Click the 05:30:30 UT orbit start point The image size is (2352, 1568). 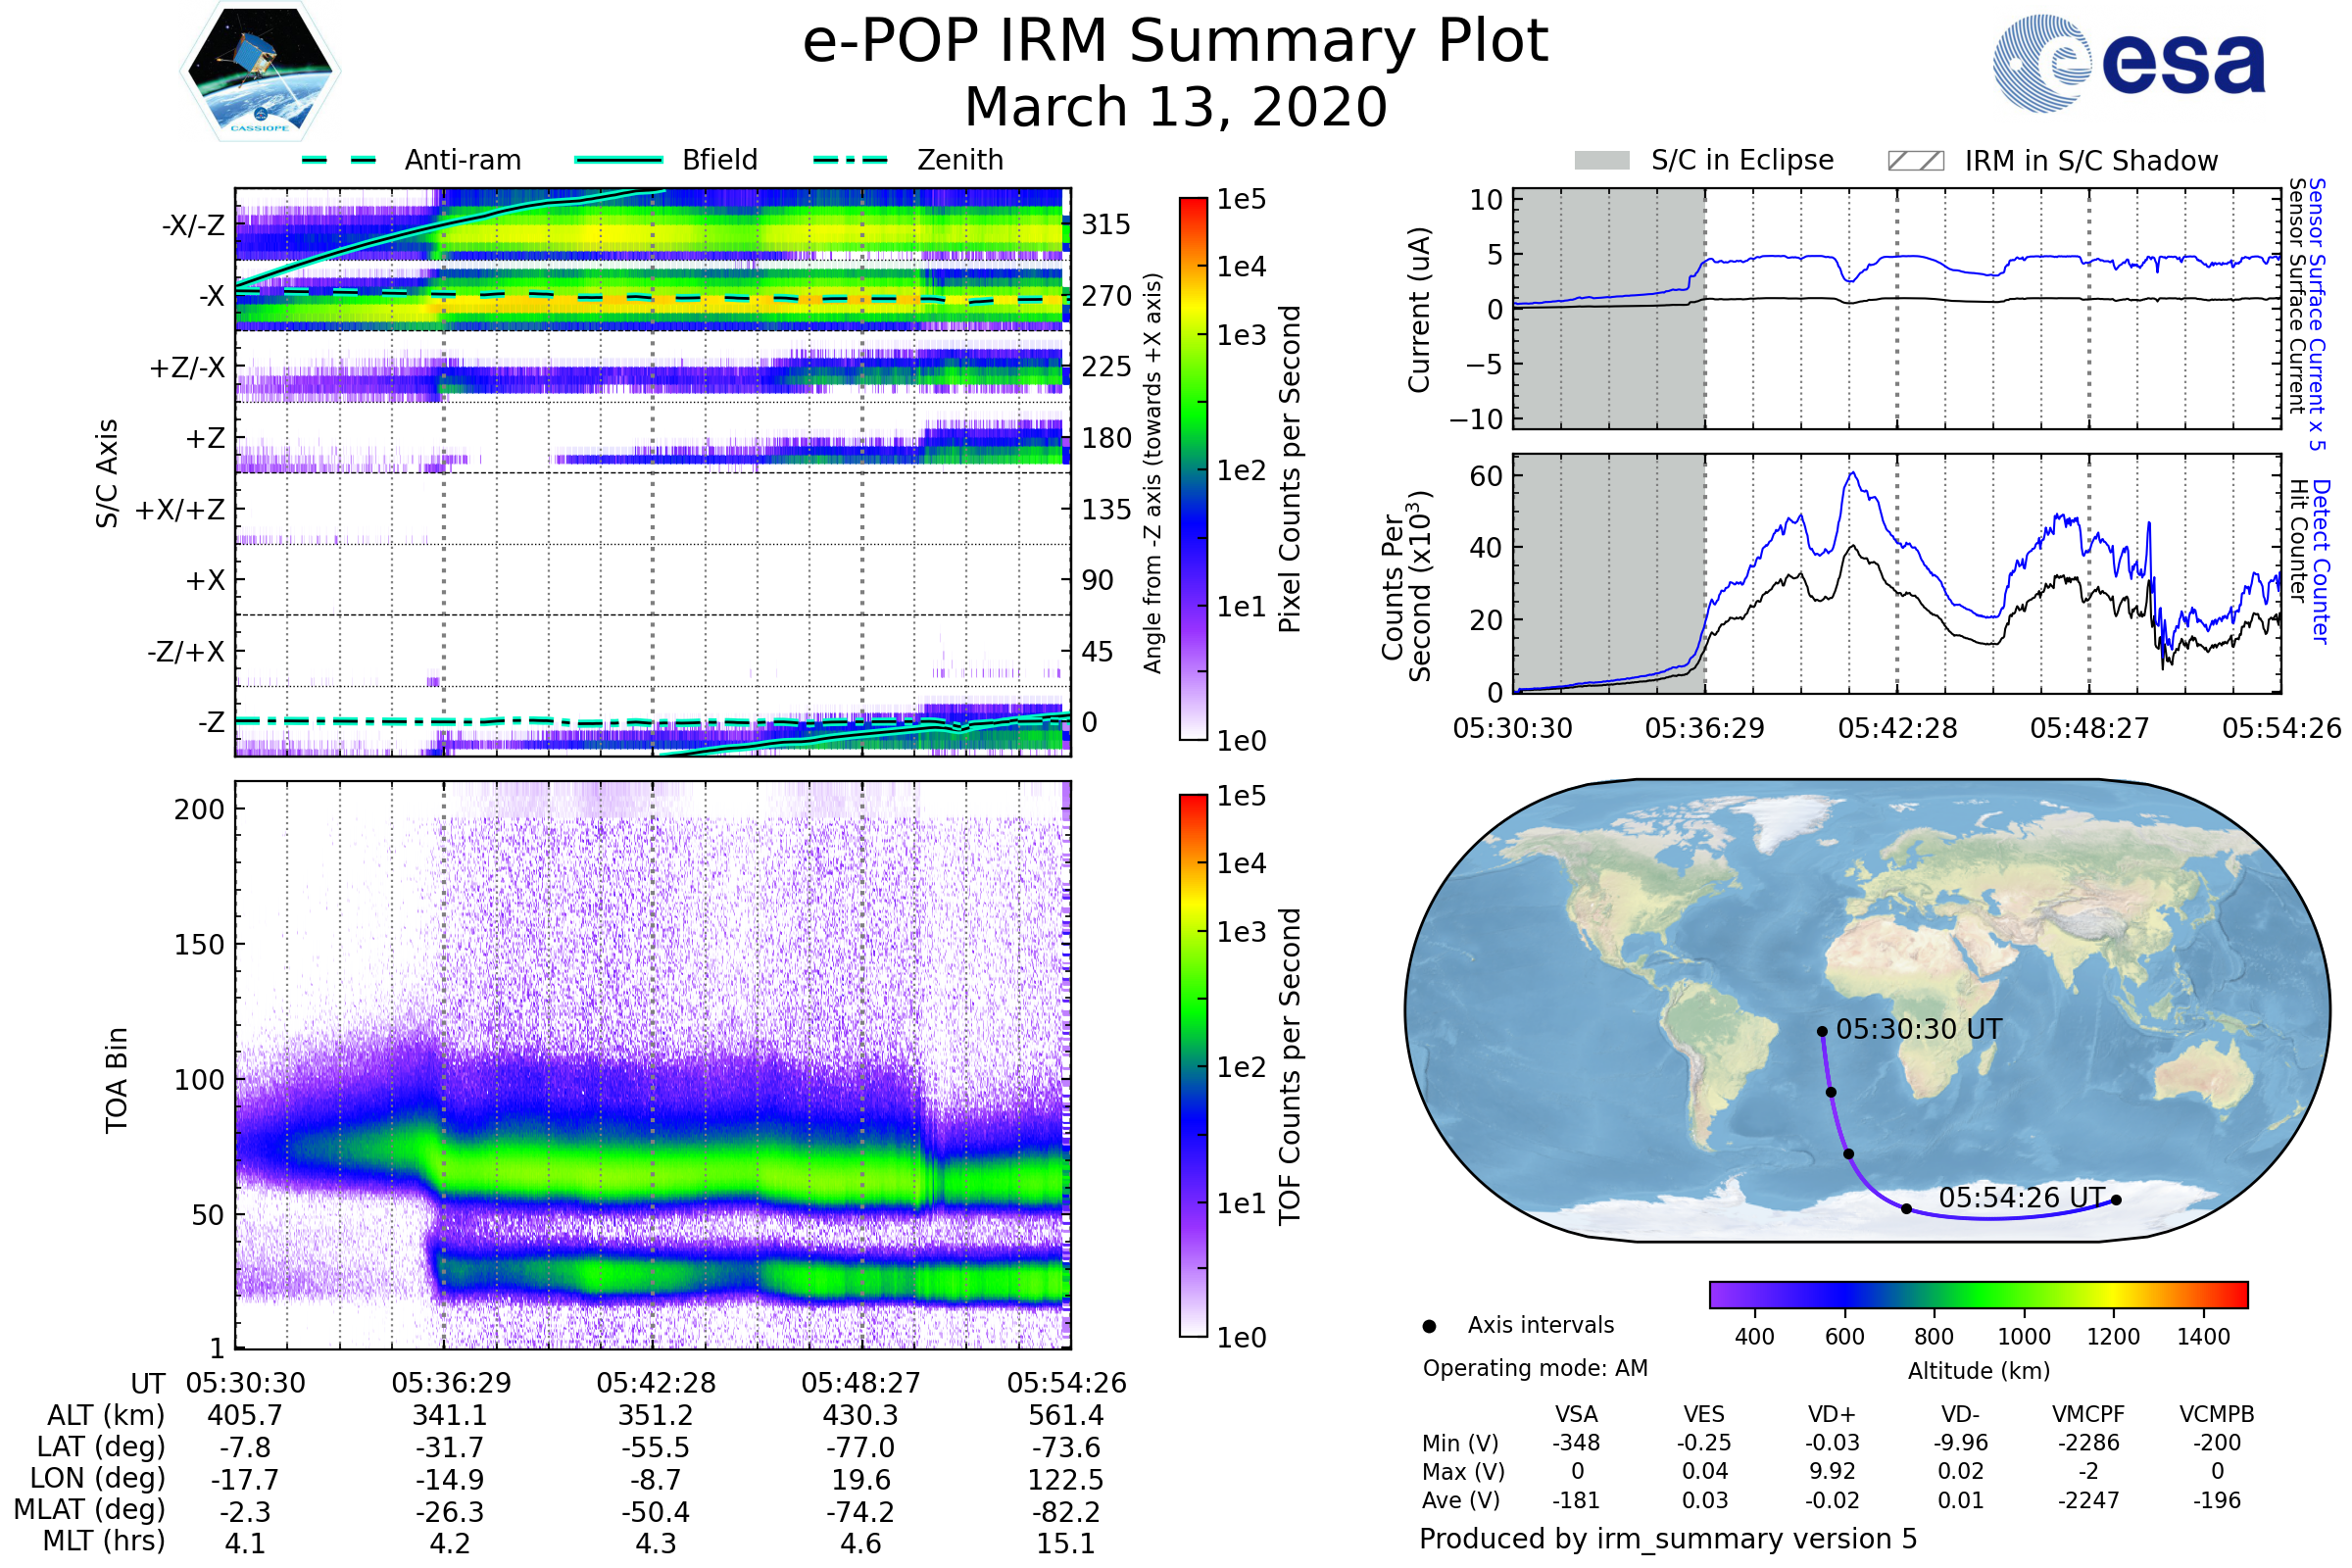click(1822, 1031)
